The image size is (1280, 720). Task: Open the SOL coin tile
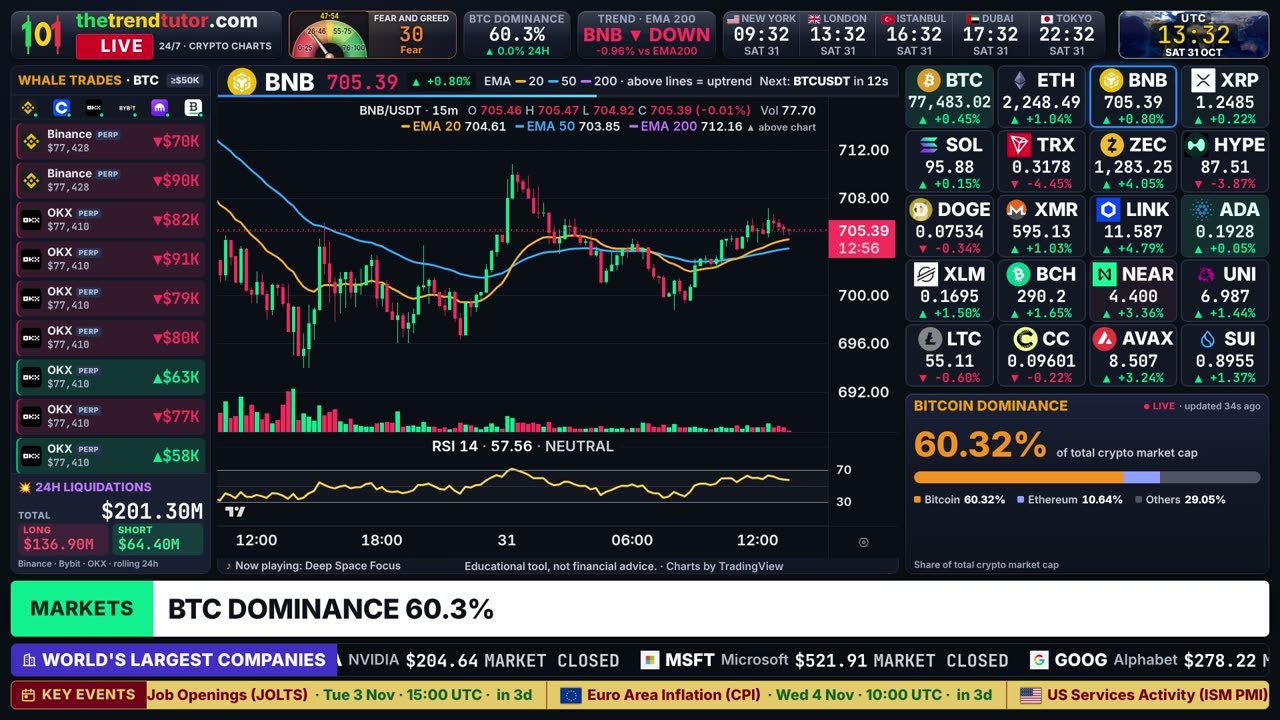tap(949, 162)
